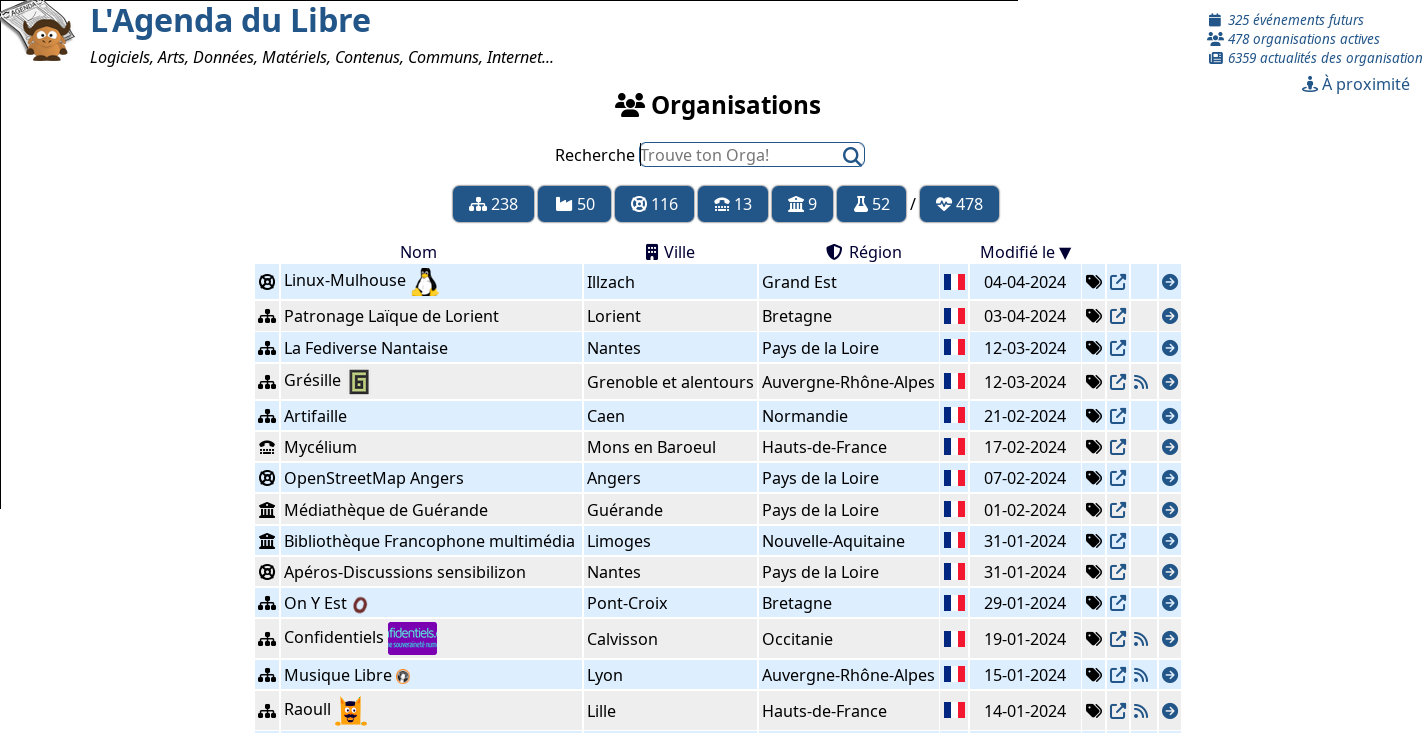The width and height of the screenshot is (1423, 733).
Task: Filter by button showing 13
Action: (732, 204)
